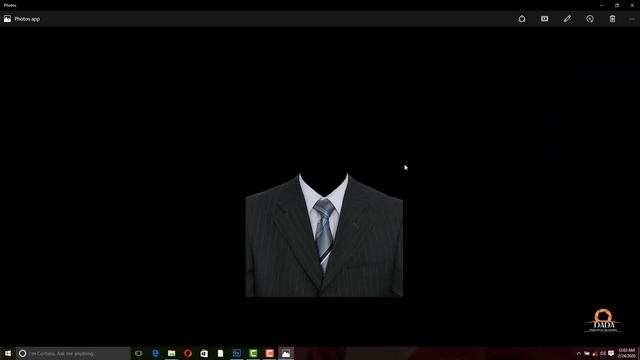Open Edit with the pencil icon
This screenshot has width=640, height=360.
[x=567, y=19]
